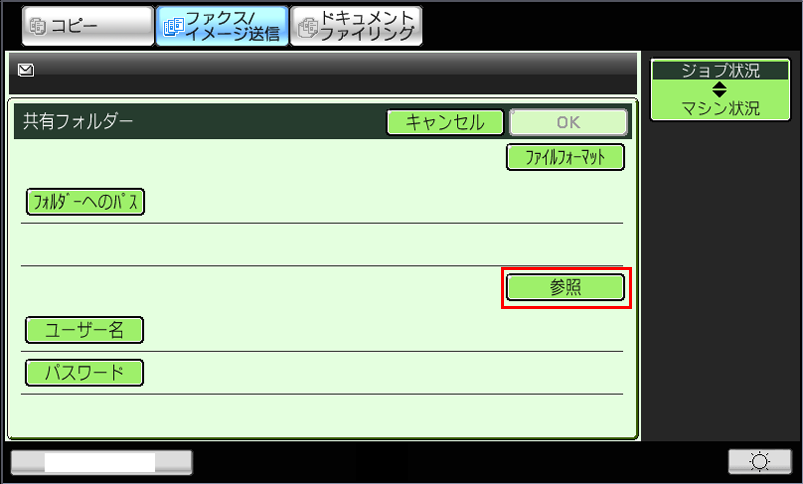This screenshot has height=484, width=803.
Task: Choose the ユーザー名 button
Action: [x=84, y=330]
